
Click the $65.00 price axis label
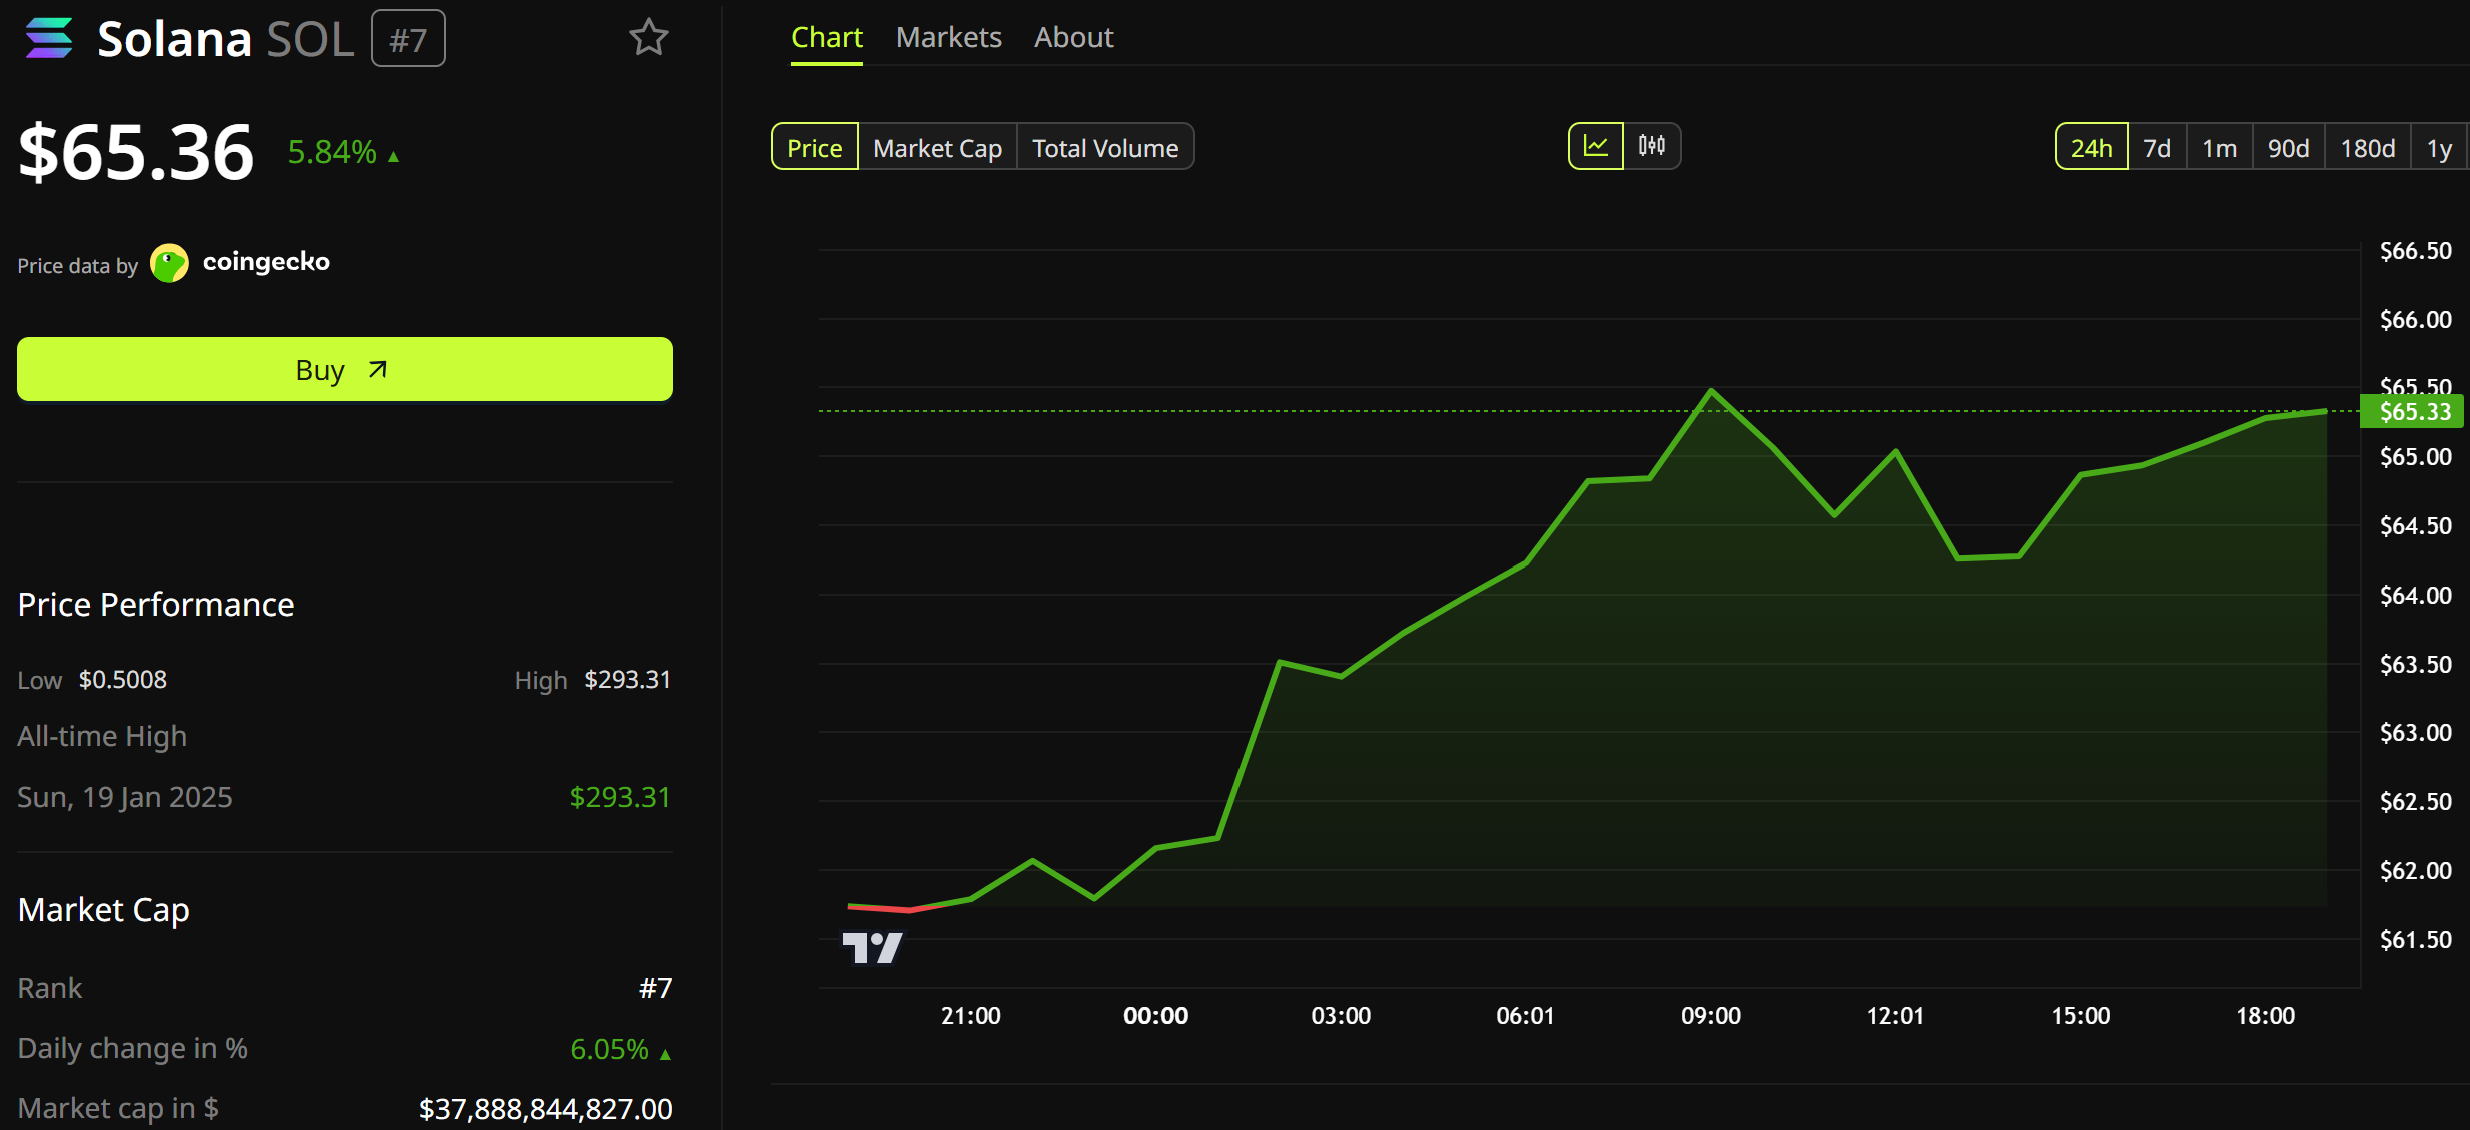coord(2416,457)
